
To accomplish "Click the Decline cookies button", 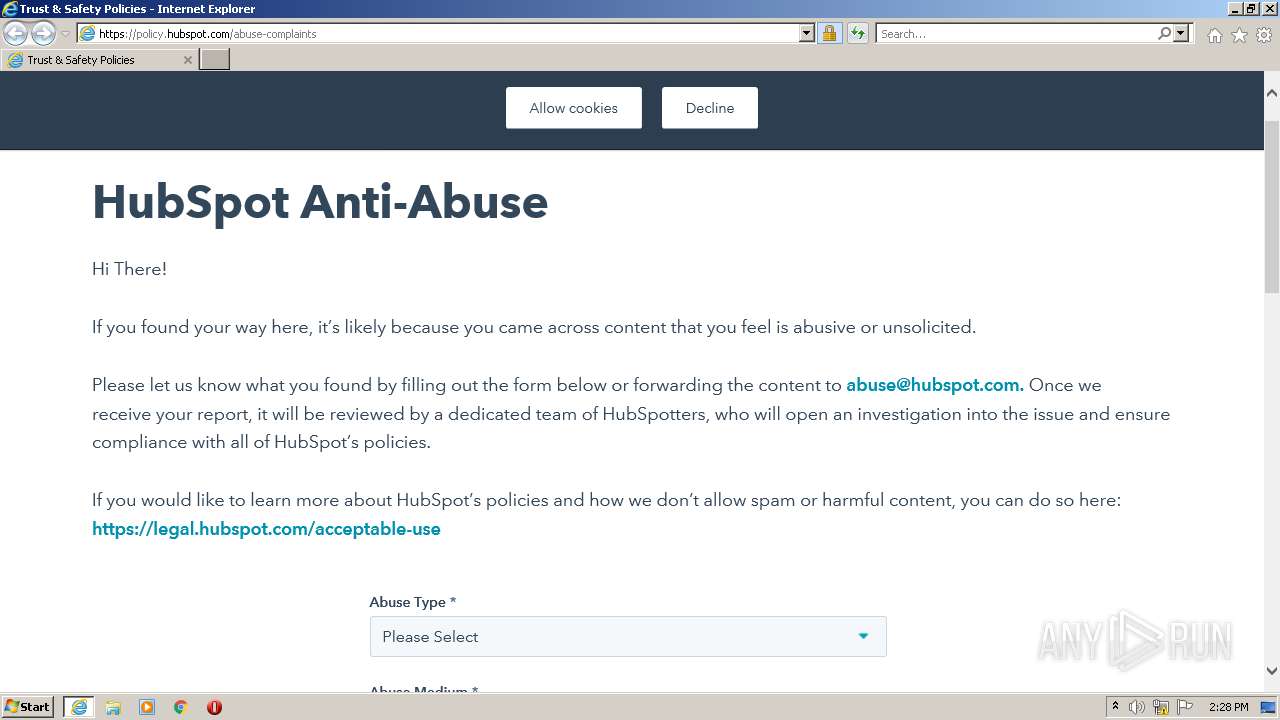I will [710, 108].
